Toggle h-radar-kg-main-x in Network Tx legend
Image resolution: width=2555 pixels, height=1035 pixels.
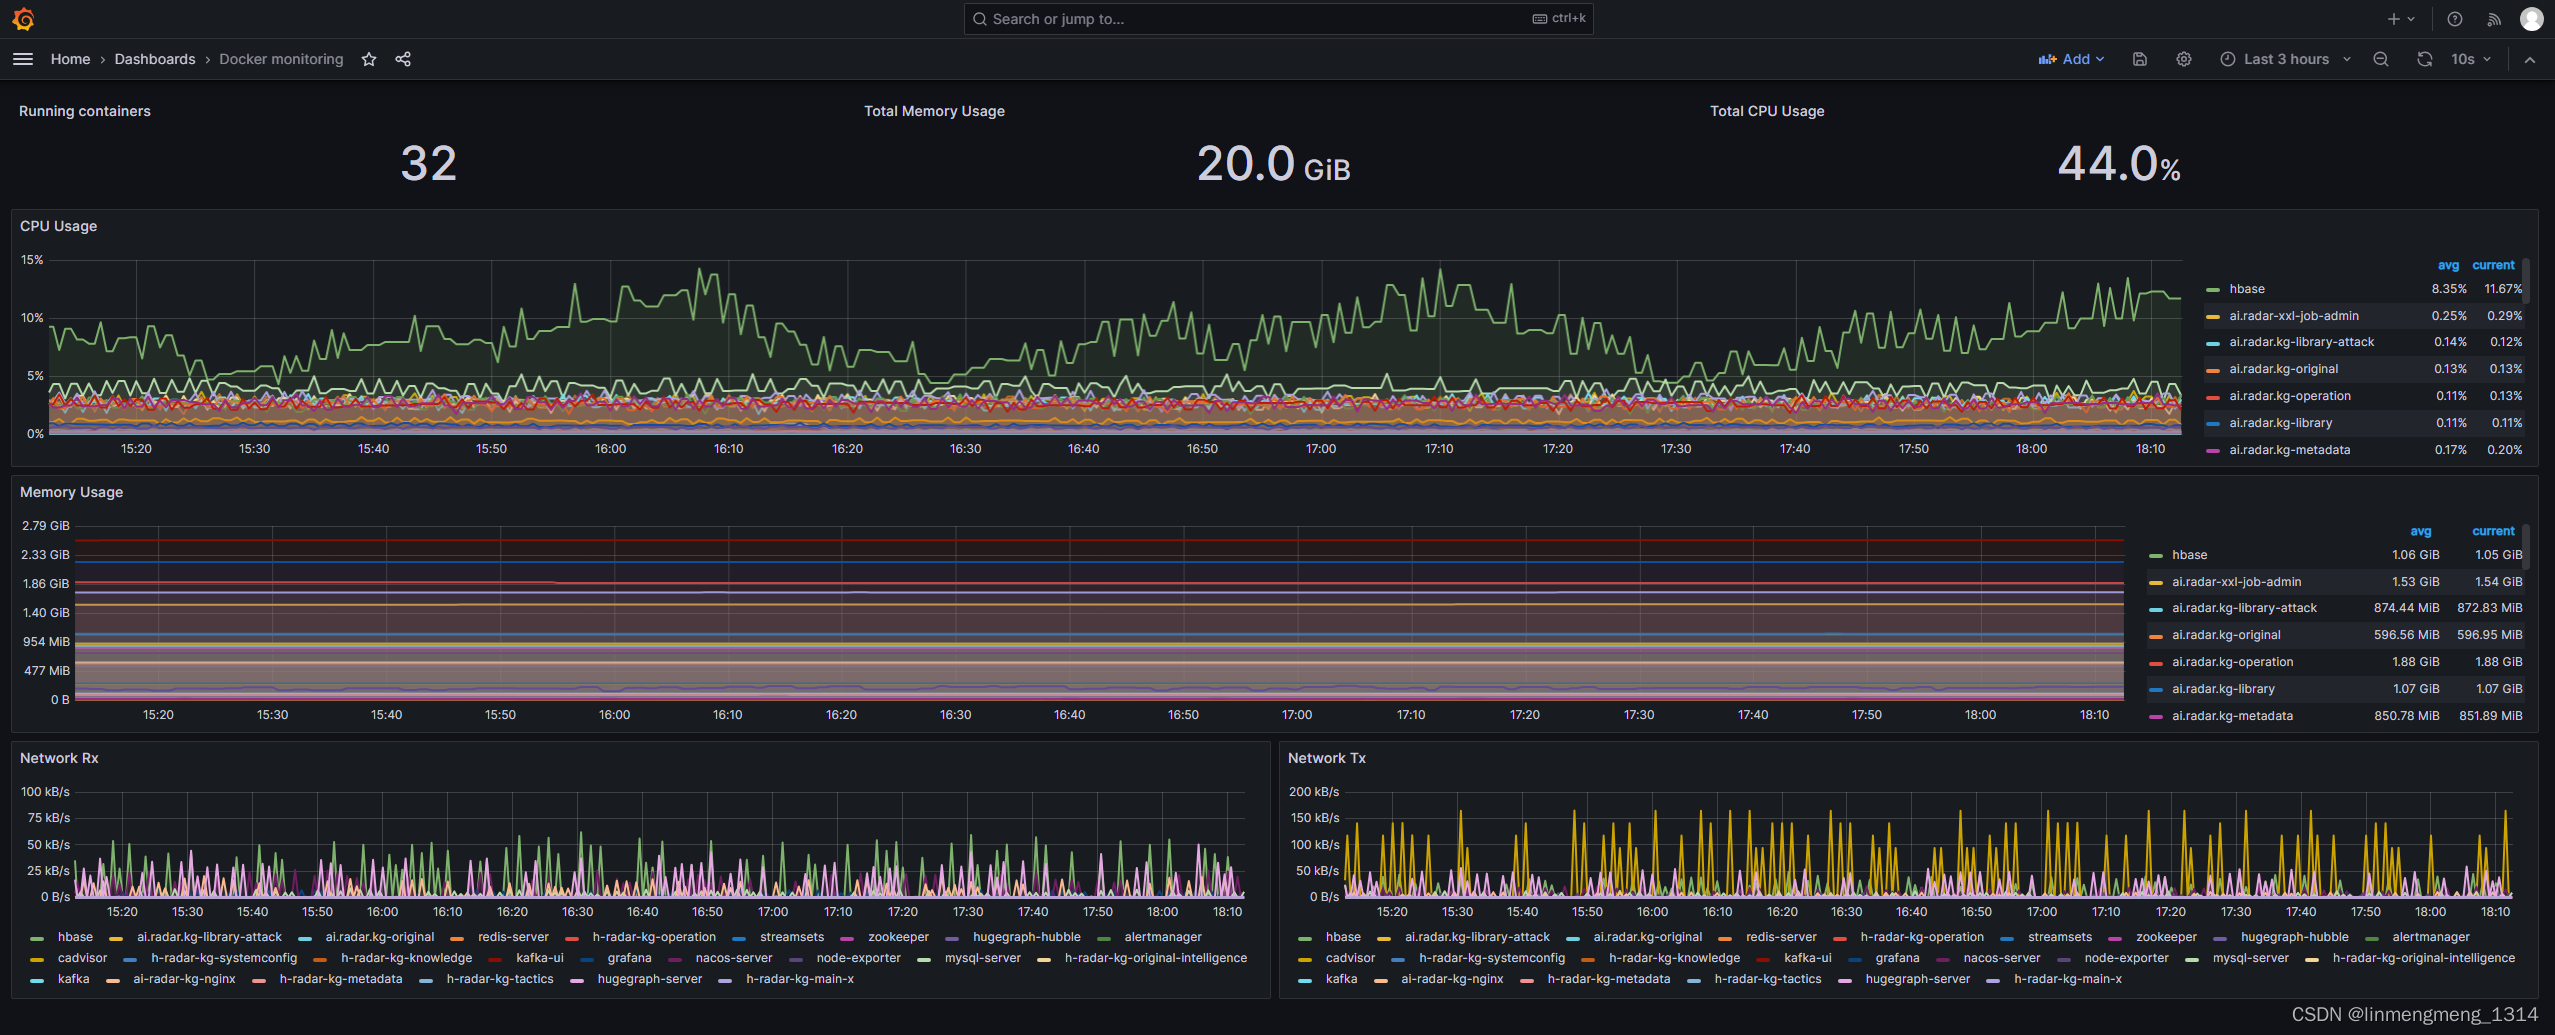coord(2067,979)
